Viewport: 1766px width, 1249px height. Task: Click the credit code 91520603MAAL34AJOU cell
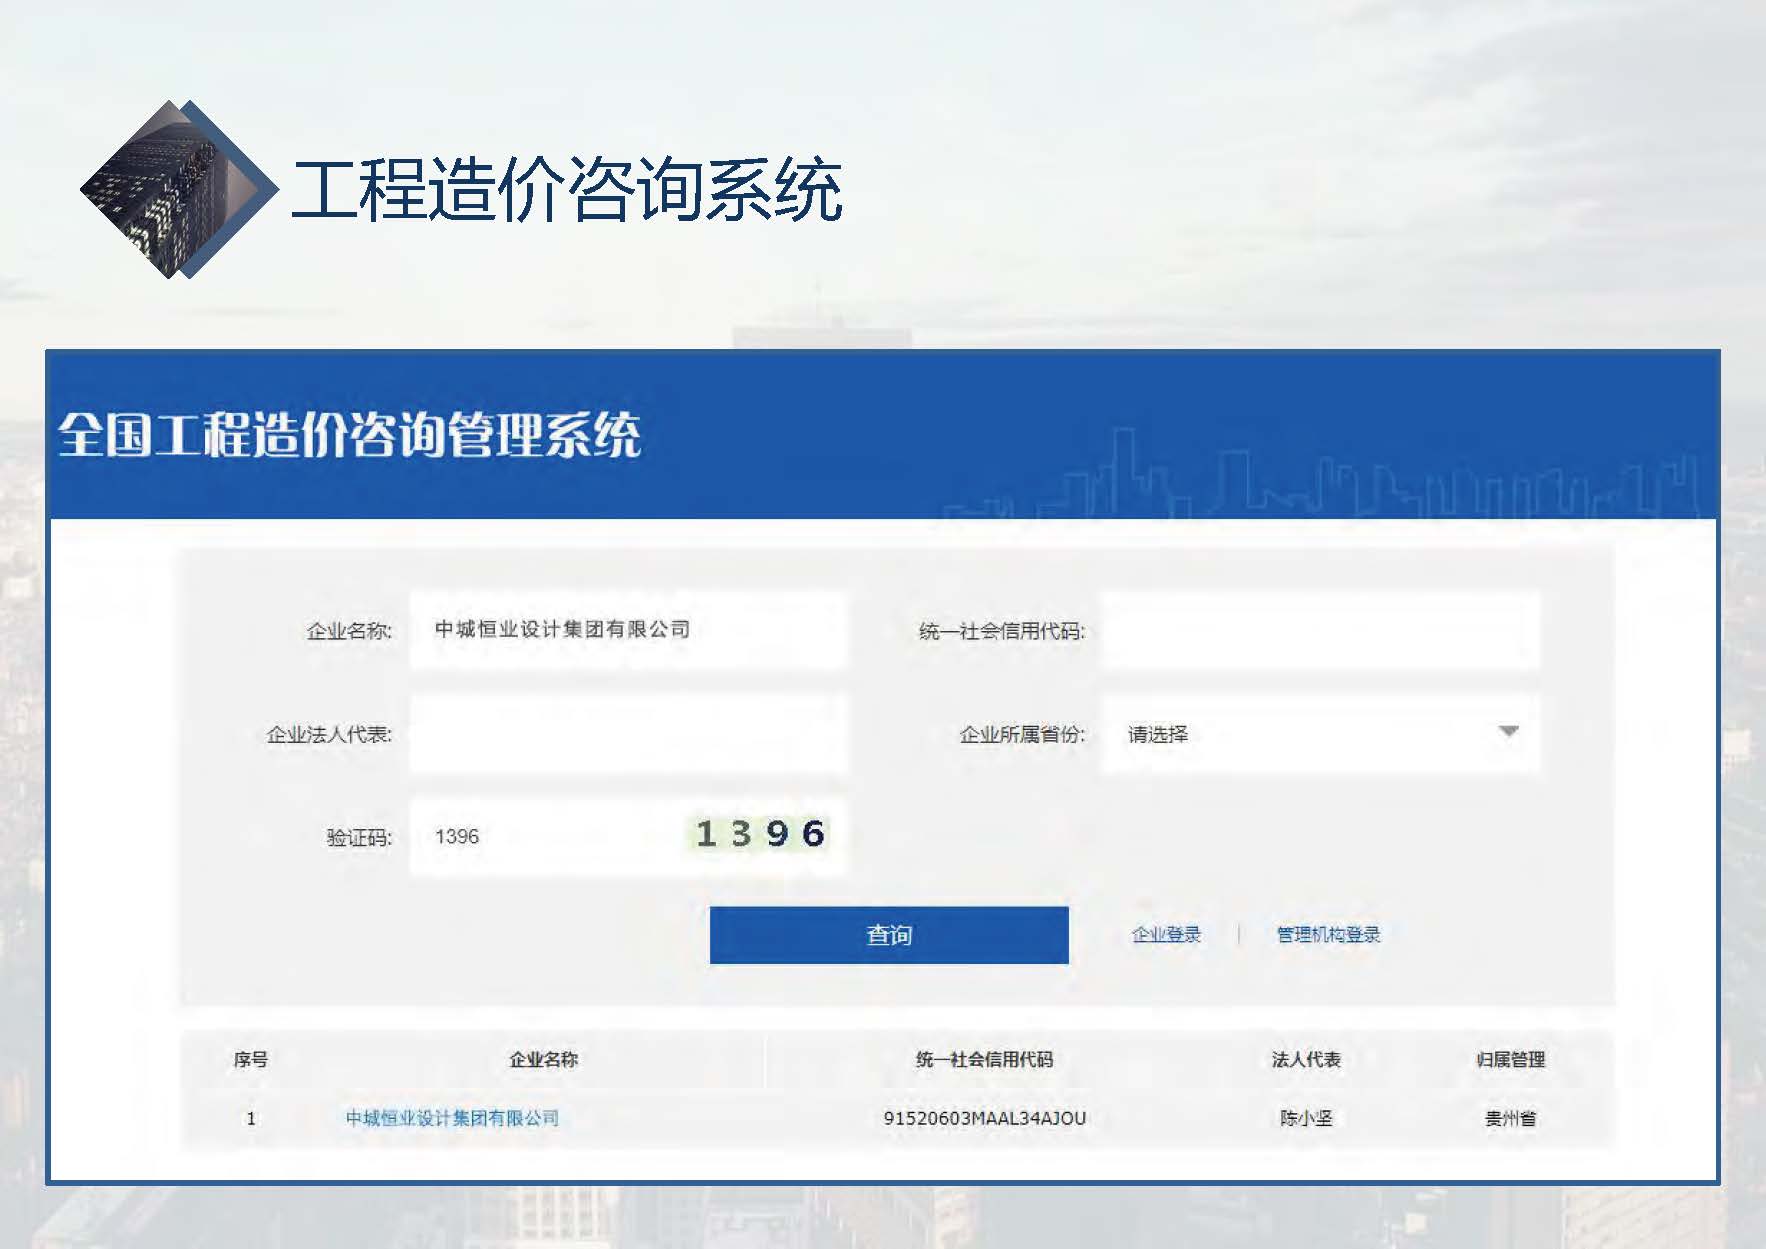[x=984, y=1118]
